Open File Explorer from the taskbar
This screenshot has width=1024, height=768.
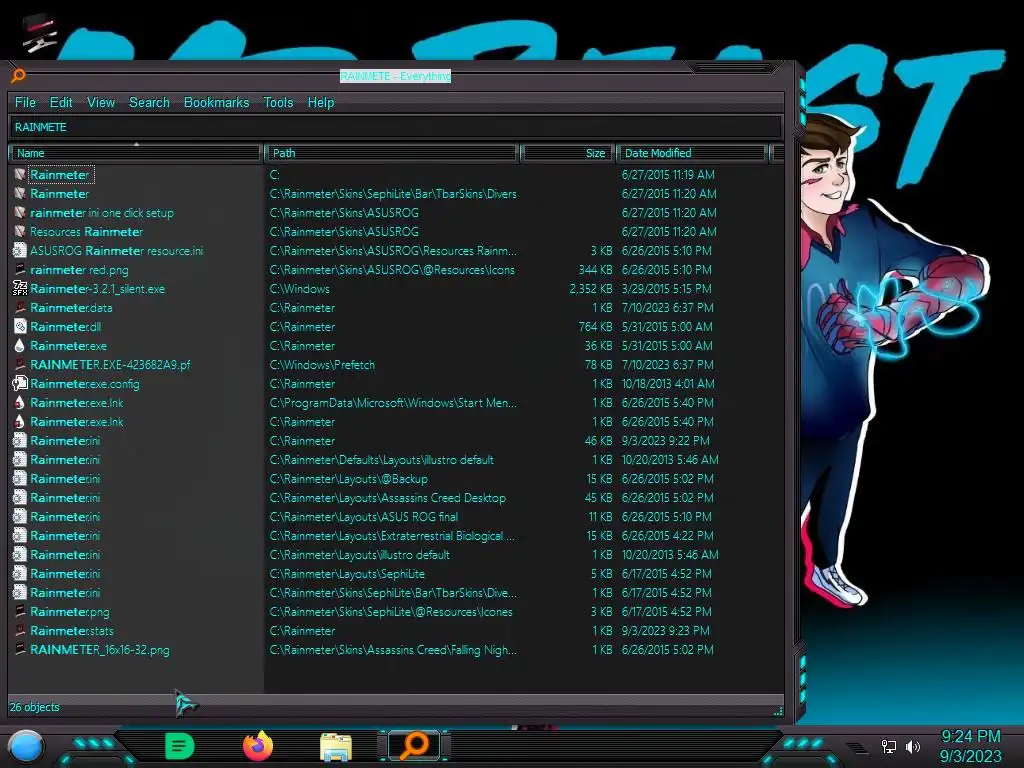click(336, 747)
